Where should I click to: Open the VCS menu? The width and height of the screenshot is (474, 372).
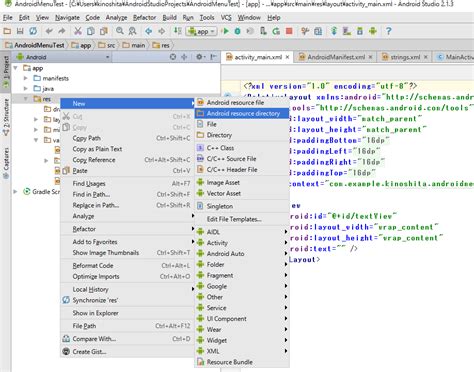226,18
